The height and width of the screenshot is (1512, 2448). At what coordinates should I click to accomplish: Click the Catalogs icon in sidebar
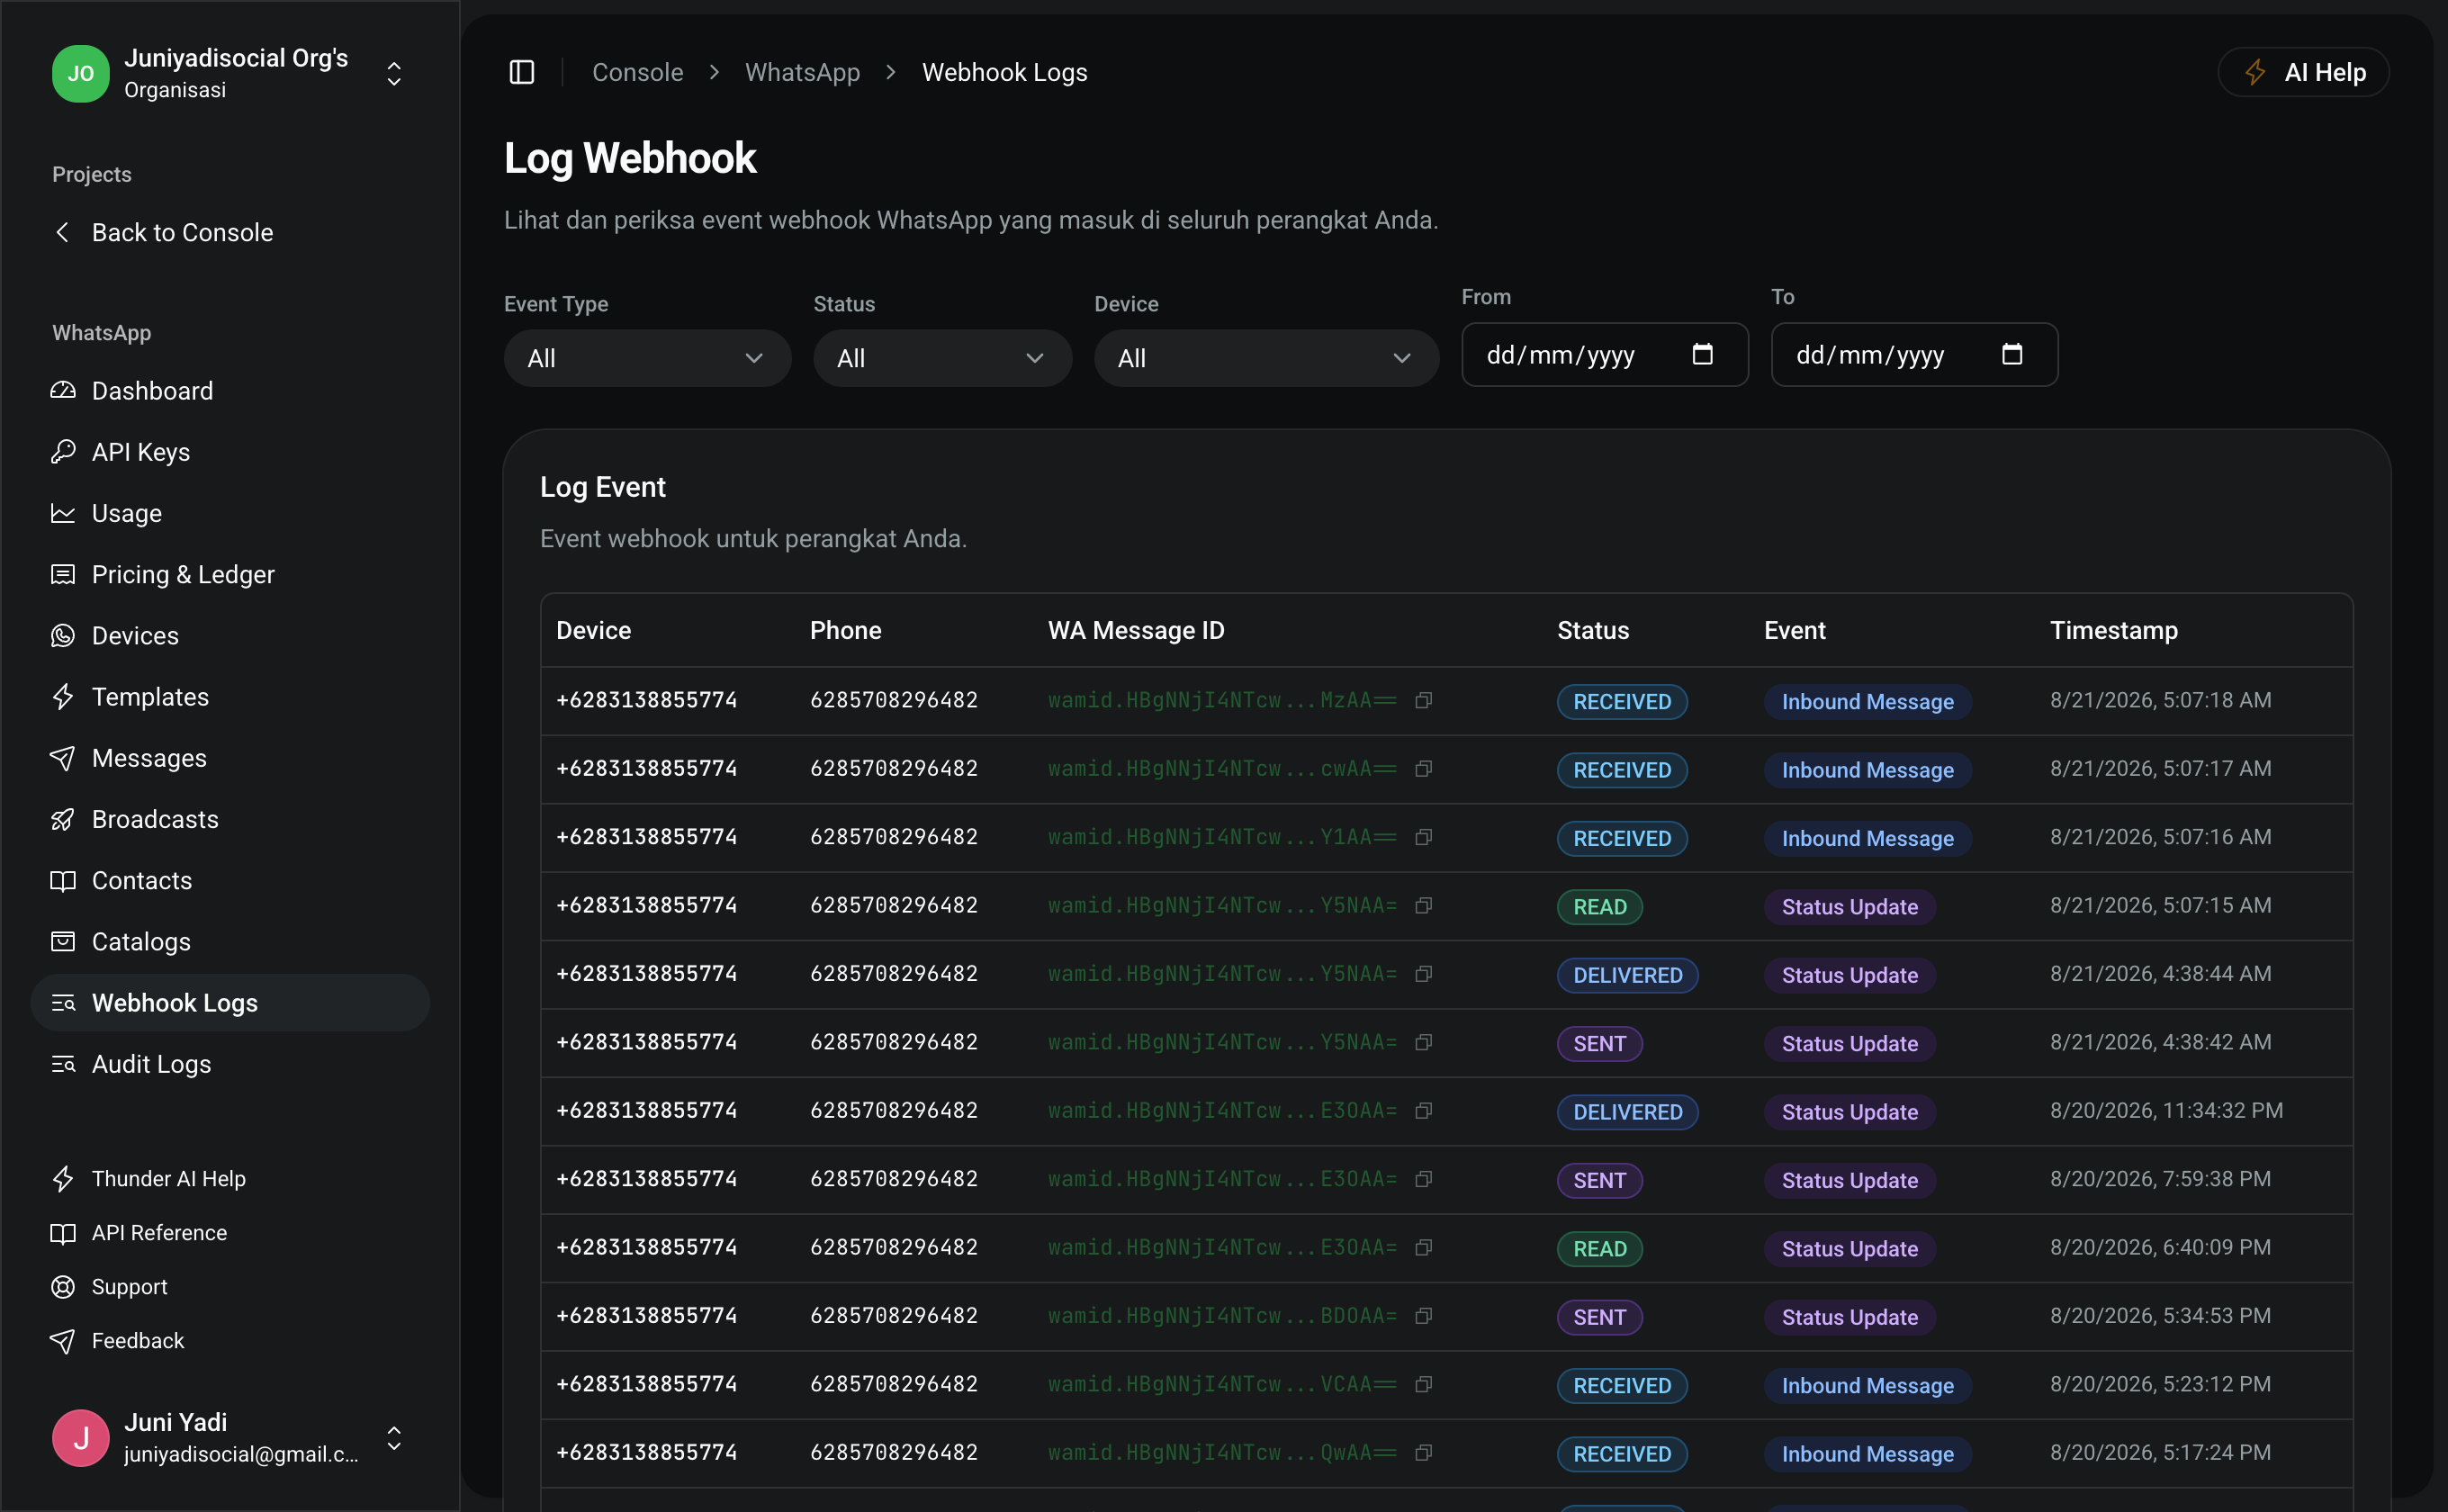pyautogui.click(x=63, y=941)
